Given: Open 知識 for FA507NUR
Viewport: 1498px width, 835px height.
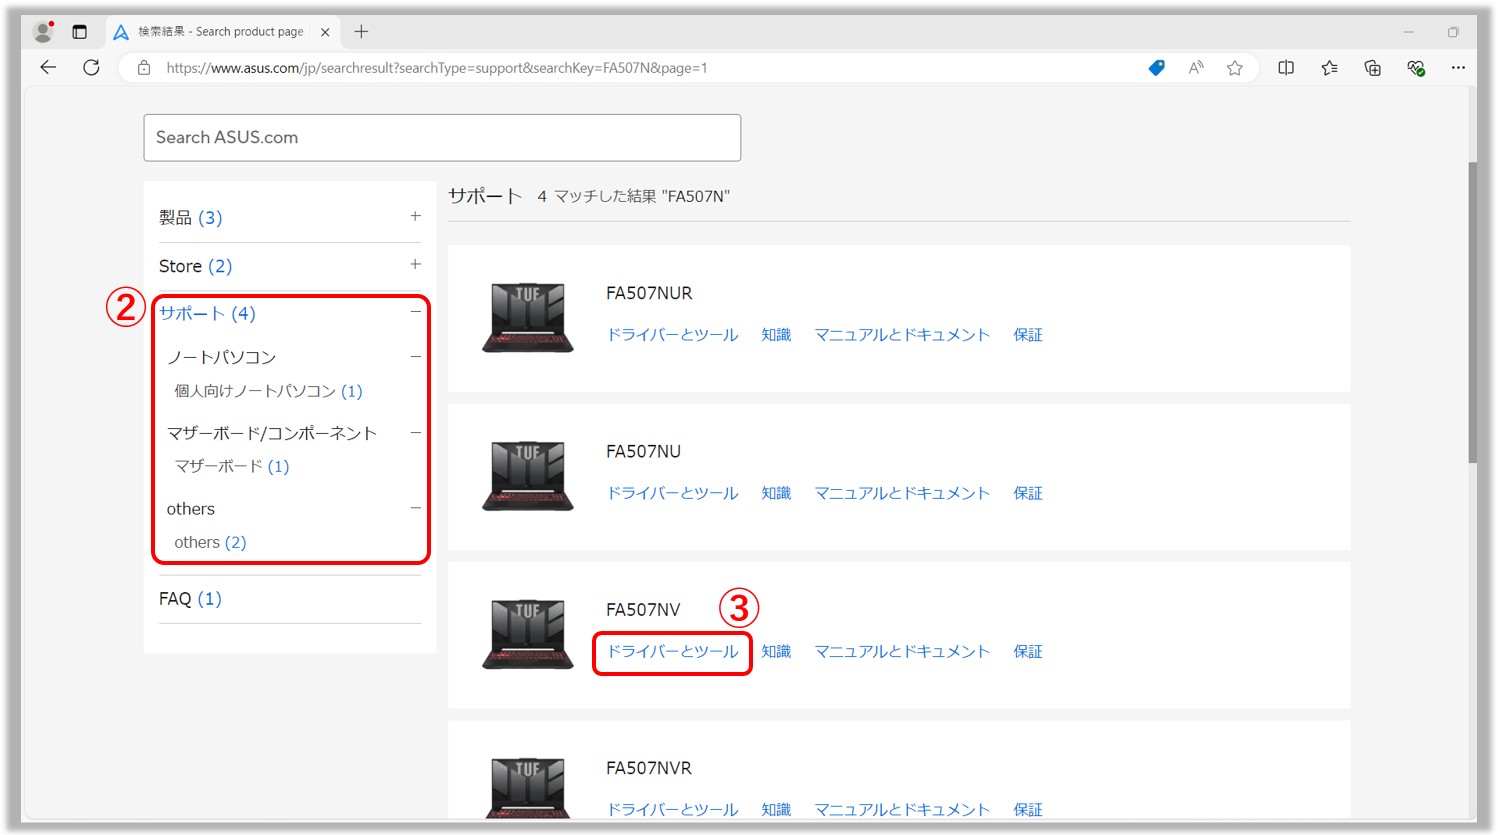Looking at the screenshot, I should pyautogui.click(x=776, y=335).
